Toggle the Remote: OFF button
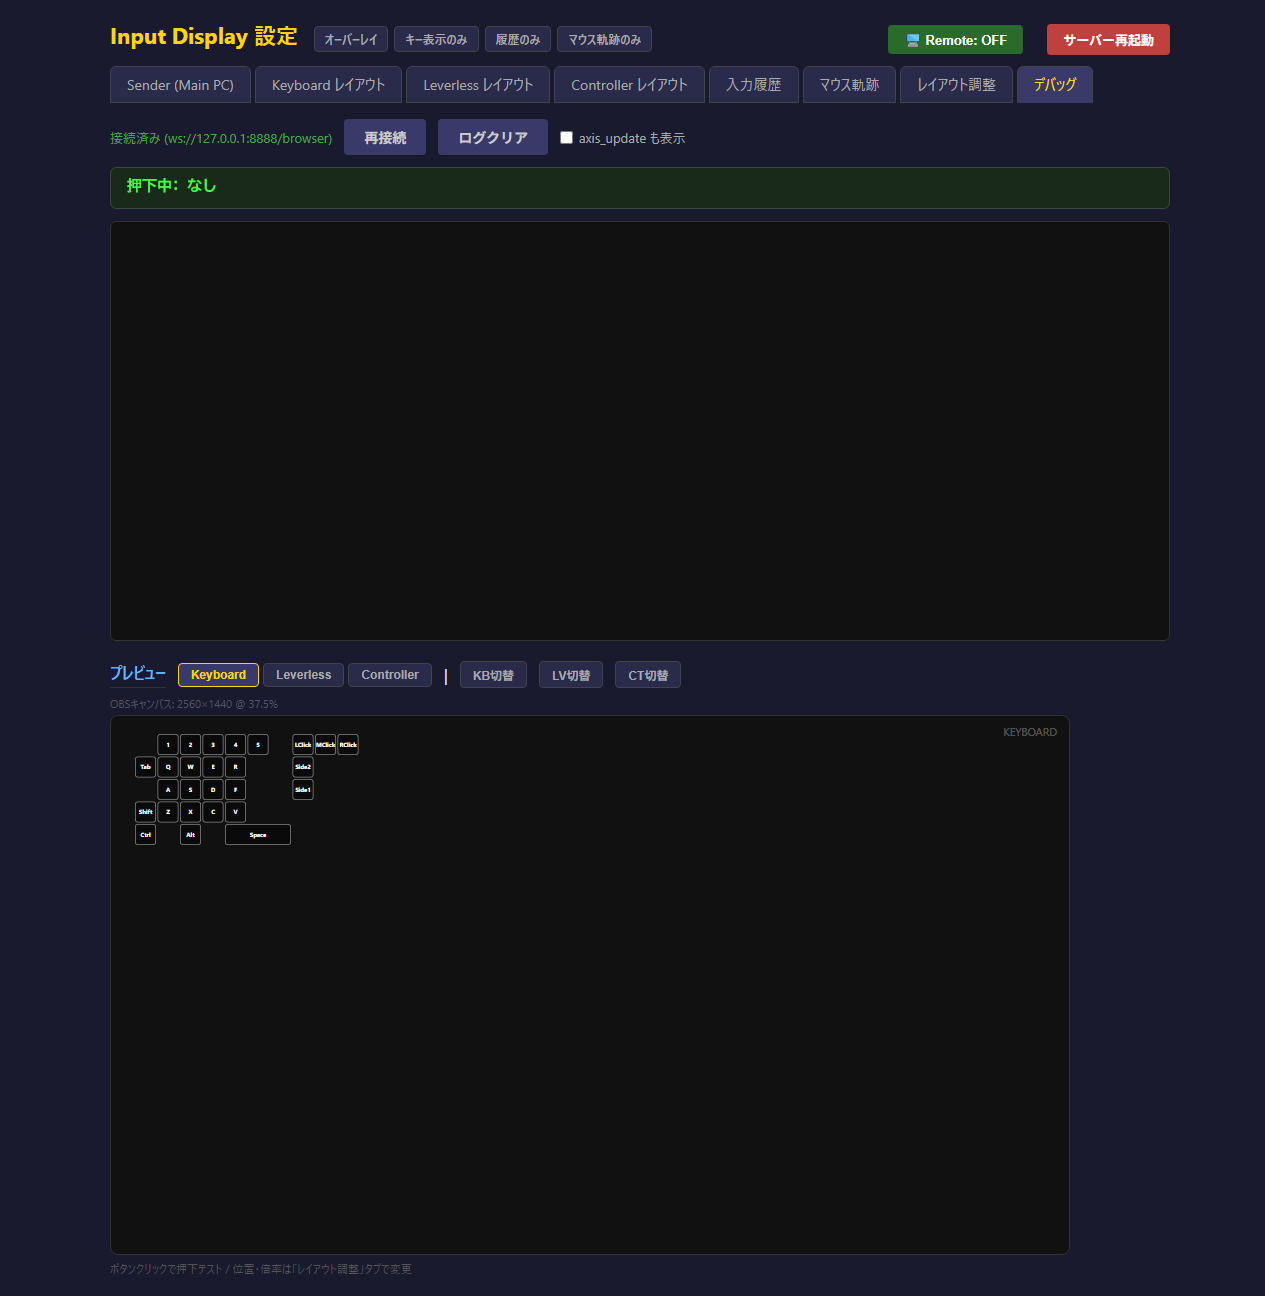Viewport: 1265px width, 1296px height. pyautogui.click(x=955, y=40)
